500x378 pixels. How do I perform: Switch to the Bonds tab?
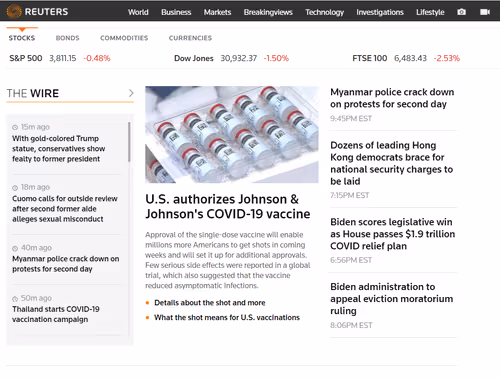point(67,38)
